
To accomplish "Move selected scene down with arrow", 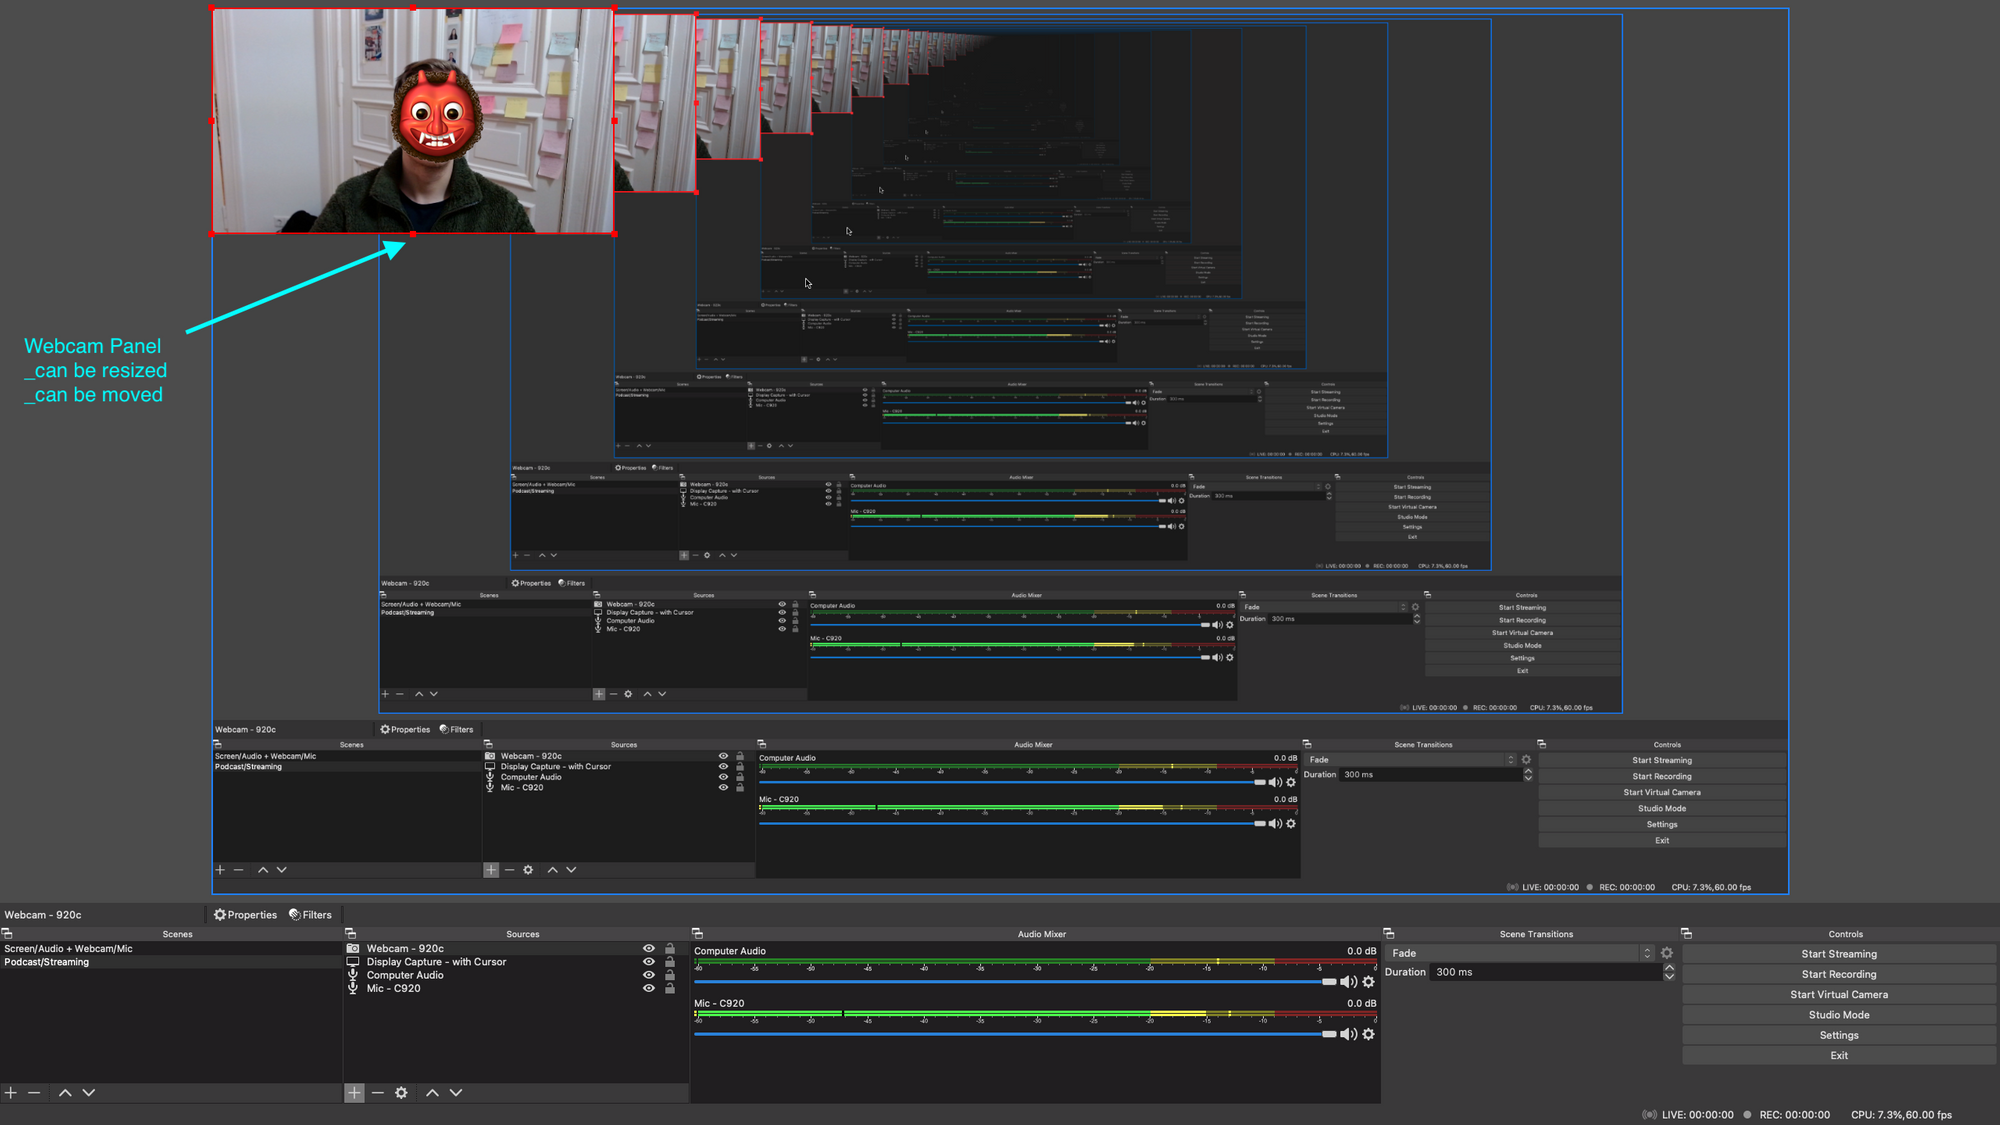I will pos(89,1093).
